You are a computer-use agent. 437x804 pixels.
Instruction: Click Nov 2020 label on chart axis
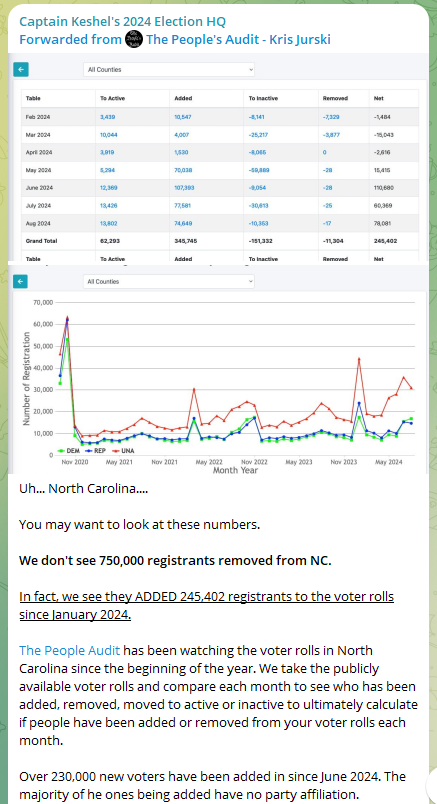click(x=75, y=462)
